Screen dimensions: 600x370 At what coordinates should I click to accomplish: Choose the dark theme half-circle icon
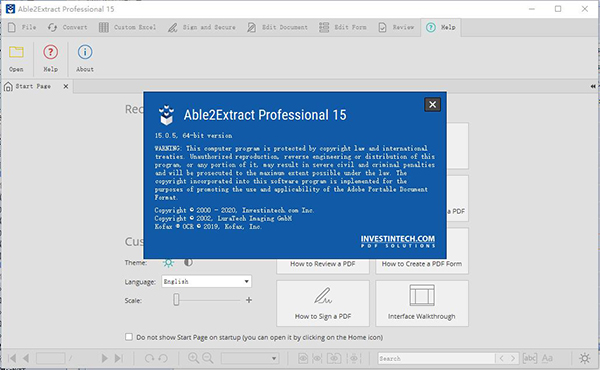click(x=188, y=262)
